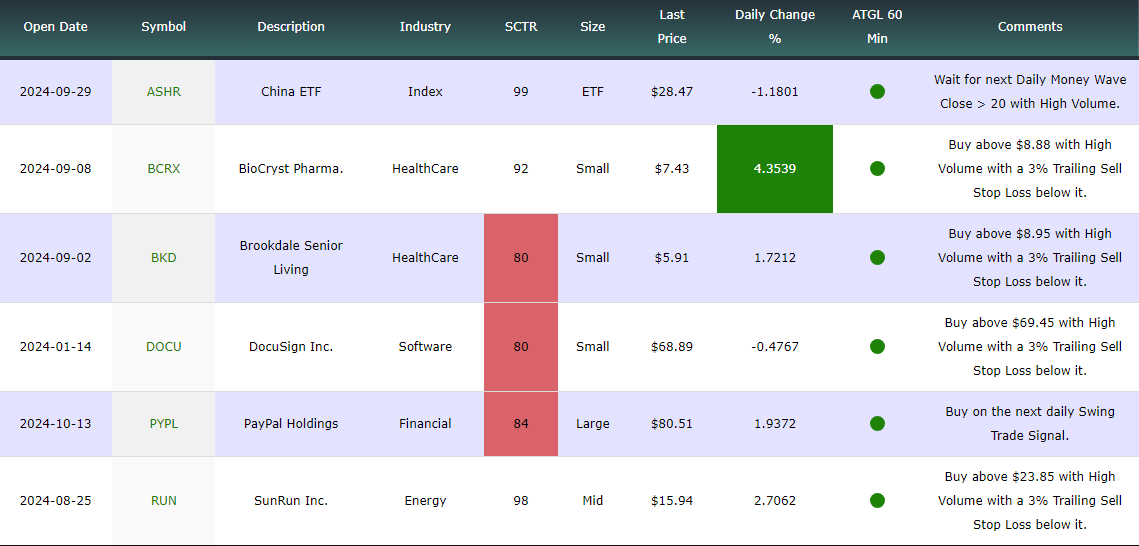1139x546 pixels.
Task: Click the last price $68.89
Action: 672,346
